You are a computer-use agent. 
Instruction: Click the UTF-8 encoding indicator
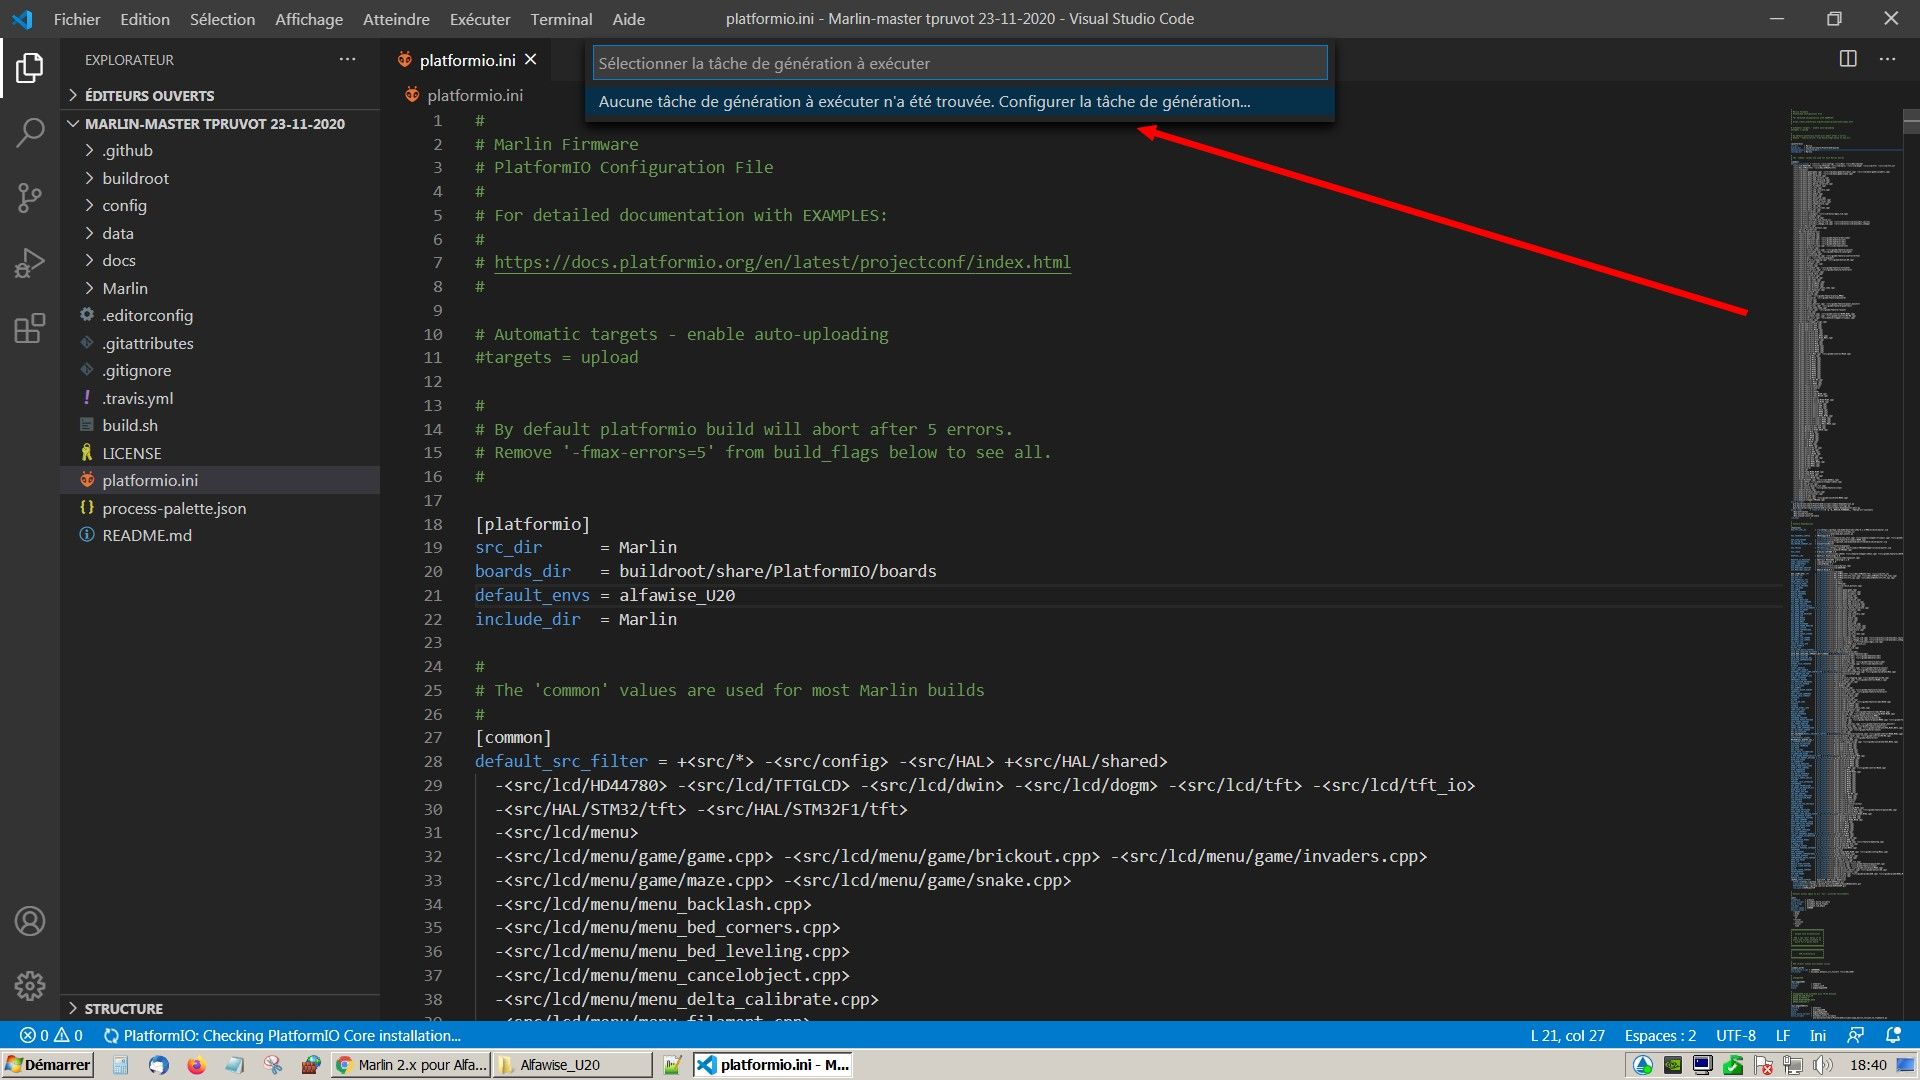point(1736,1035)
